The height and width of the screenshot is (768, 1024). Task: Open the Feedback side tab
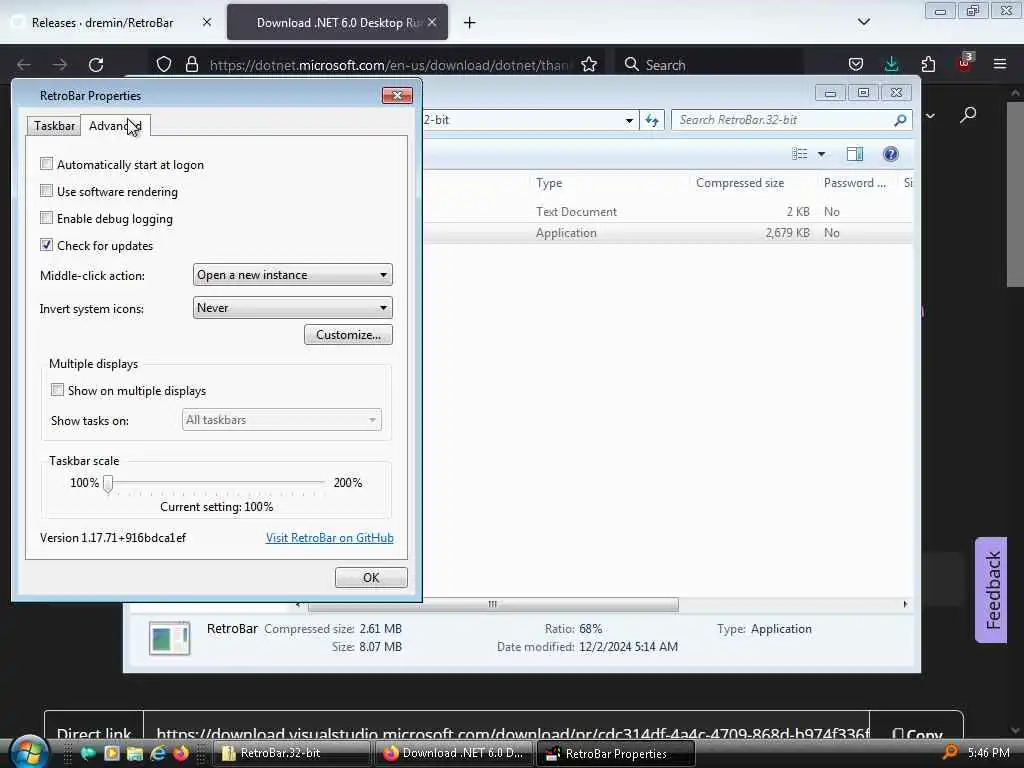click(991, 590)
